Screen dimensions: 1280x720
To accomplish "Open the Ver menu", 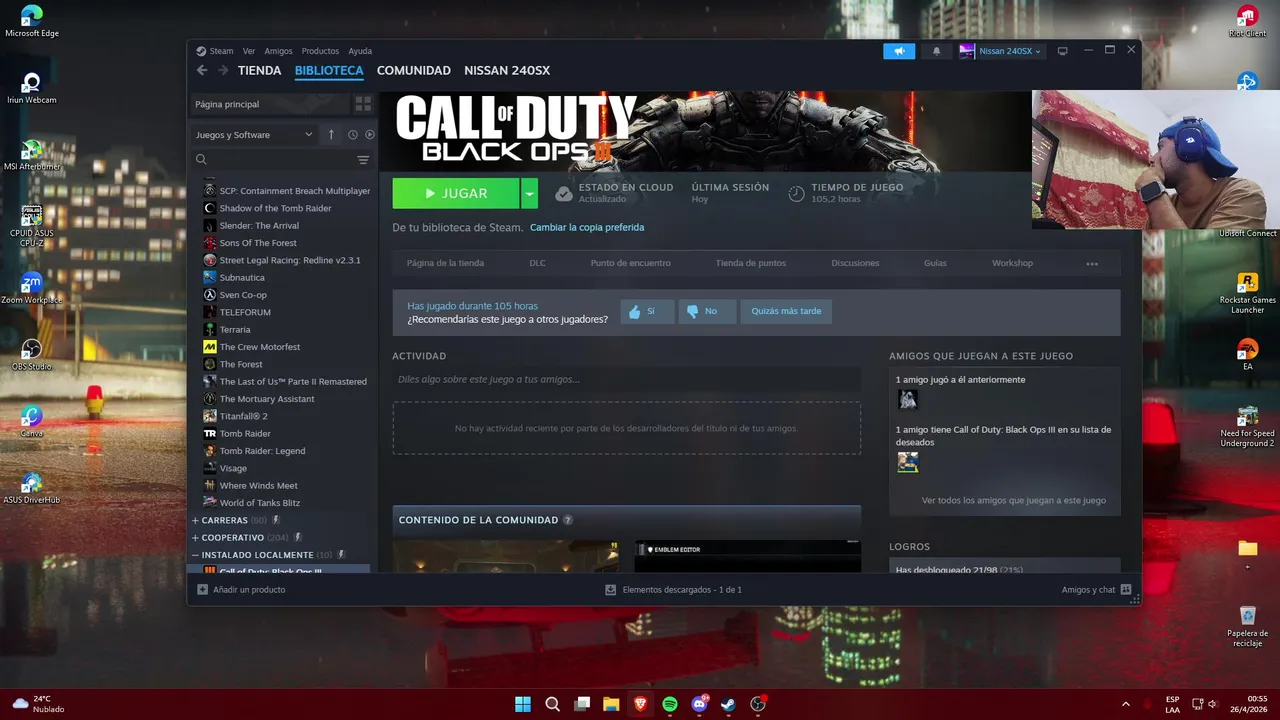I will [249, 51].
